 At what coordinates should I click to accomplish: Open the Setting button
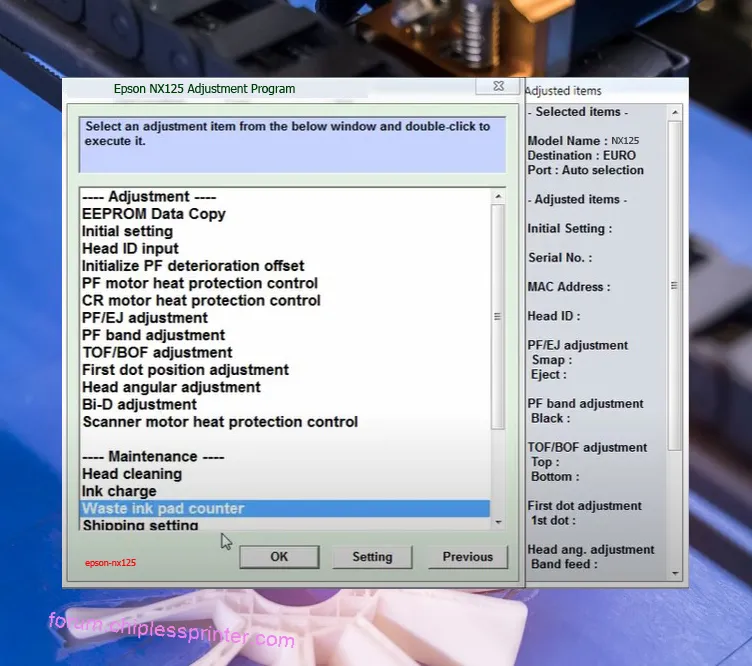(372, 557)
